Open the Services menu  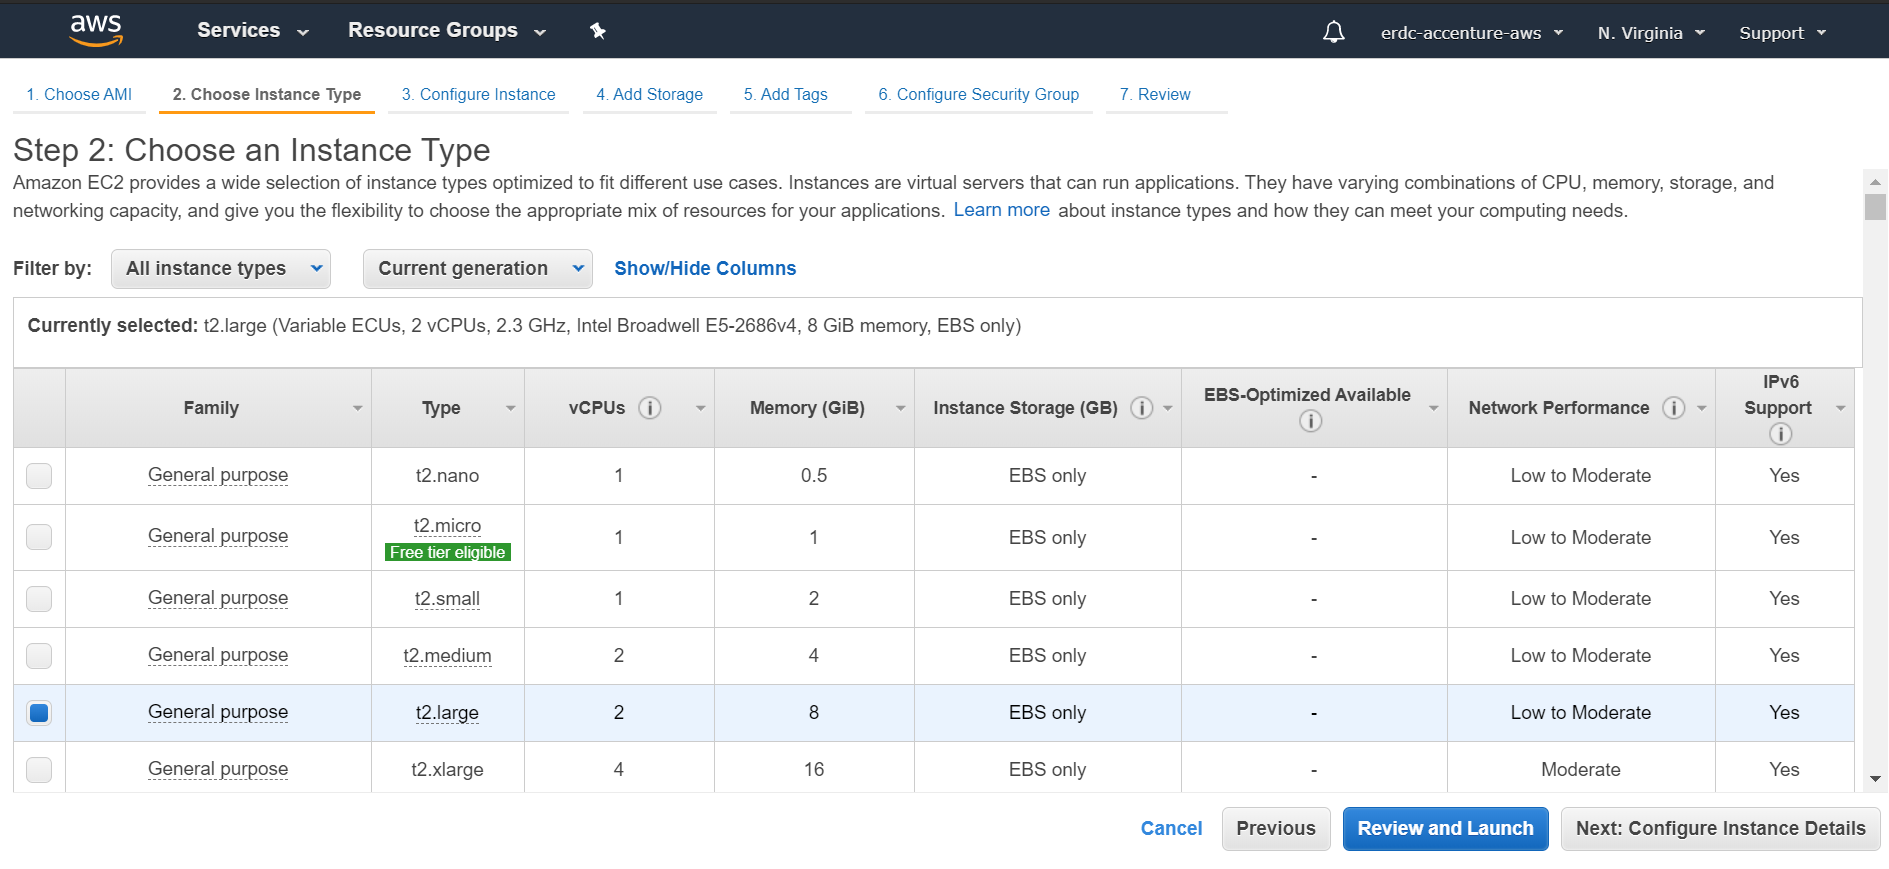tap(252, 31)
